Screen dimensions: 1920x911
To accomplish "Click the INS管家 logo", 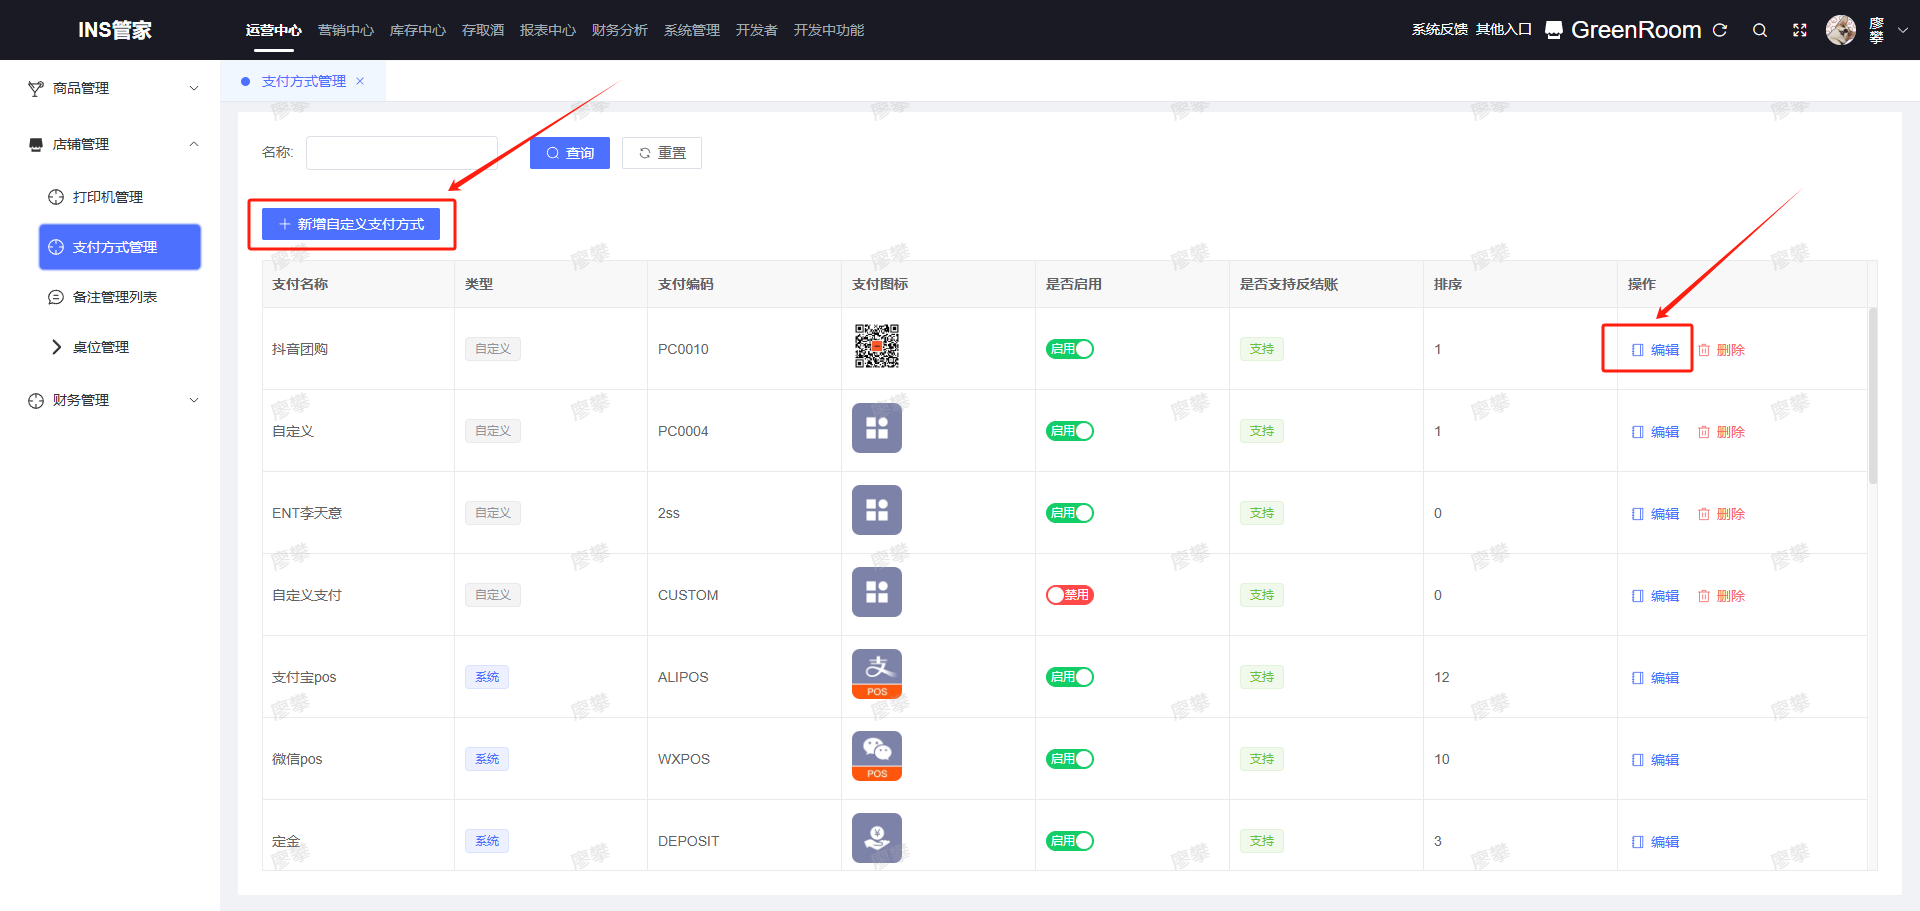I will tap(115, 30).
